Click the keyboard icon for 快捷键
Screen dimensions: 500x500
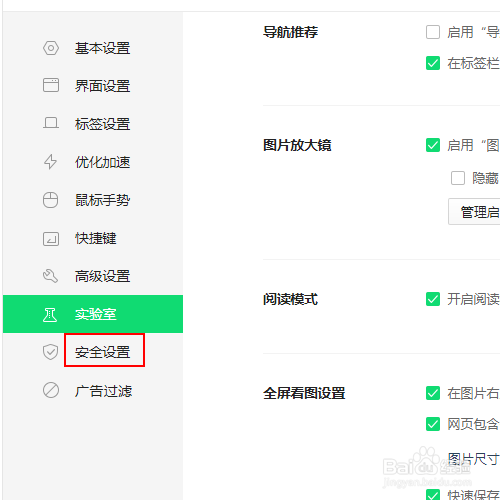[51, 239]
